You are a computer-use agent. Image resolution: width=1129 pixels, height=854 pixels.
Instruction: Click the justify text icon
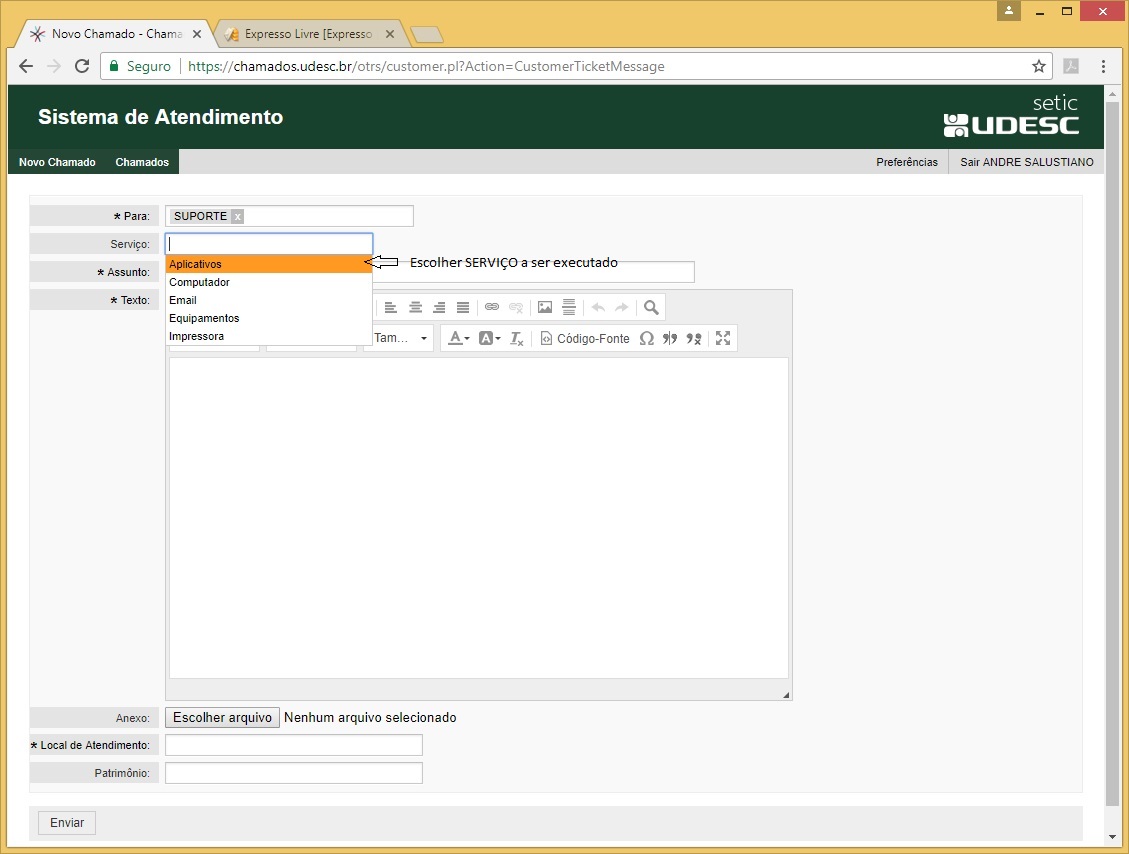(463, 308)
